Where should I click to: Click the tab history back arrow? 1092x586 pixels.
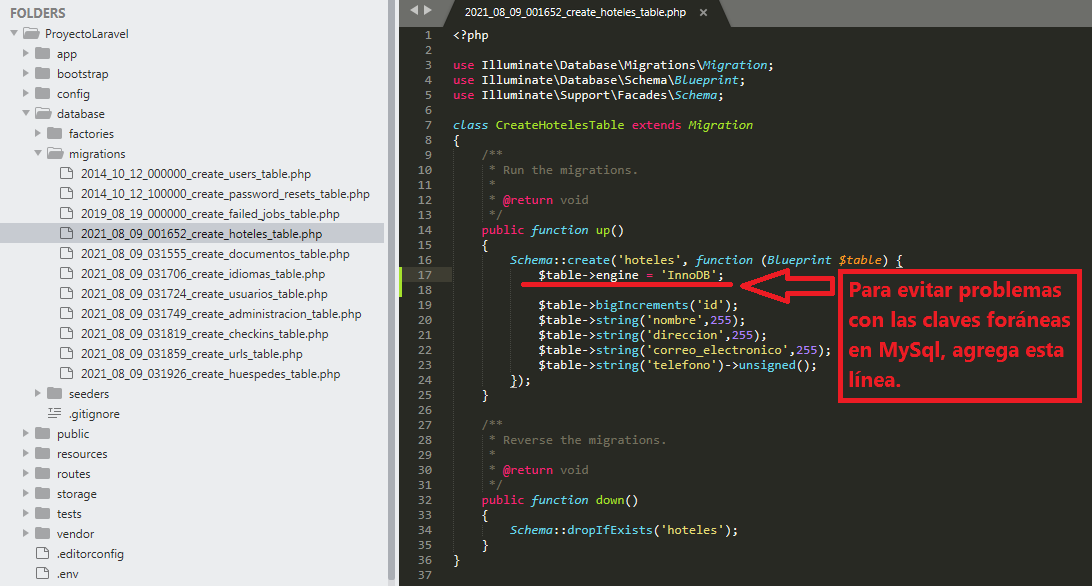415,11
